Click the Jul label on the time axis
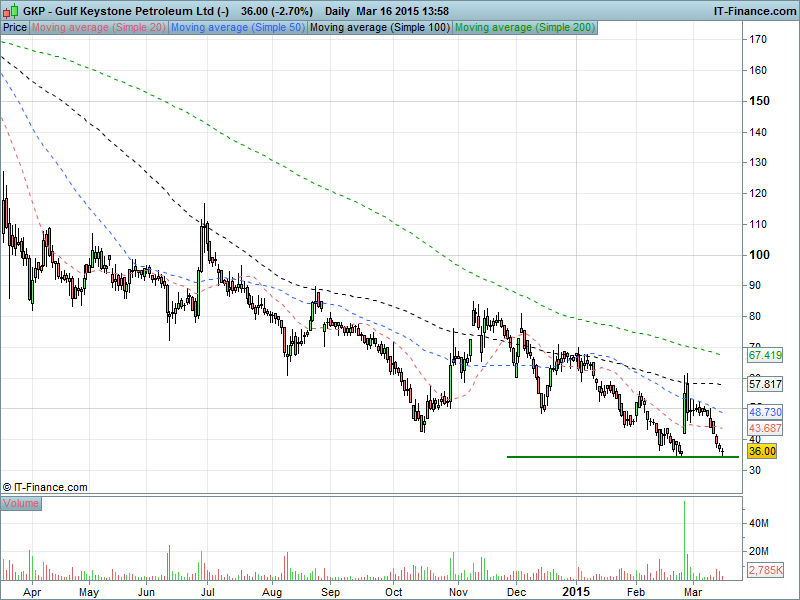Image resolution: width=800 pixels, height=600 pixels. click(x=209, y=592)
